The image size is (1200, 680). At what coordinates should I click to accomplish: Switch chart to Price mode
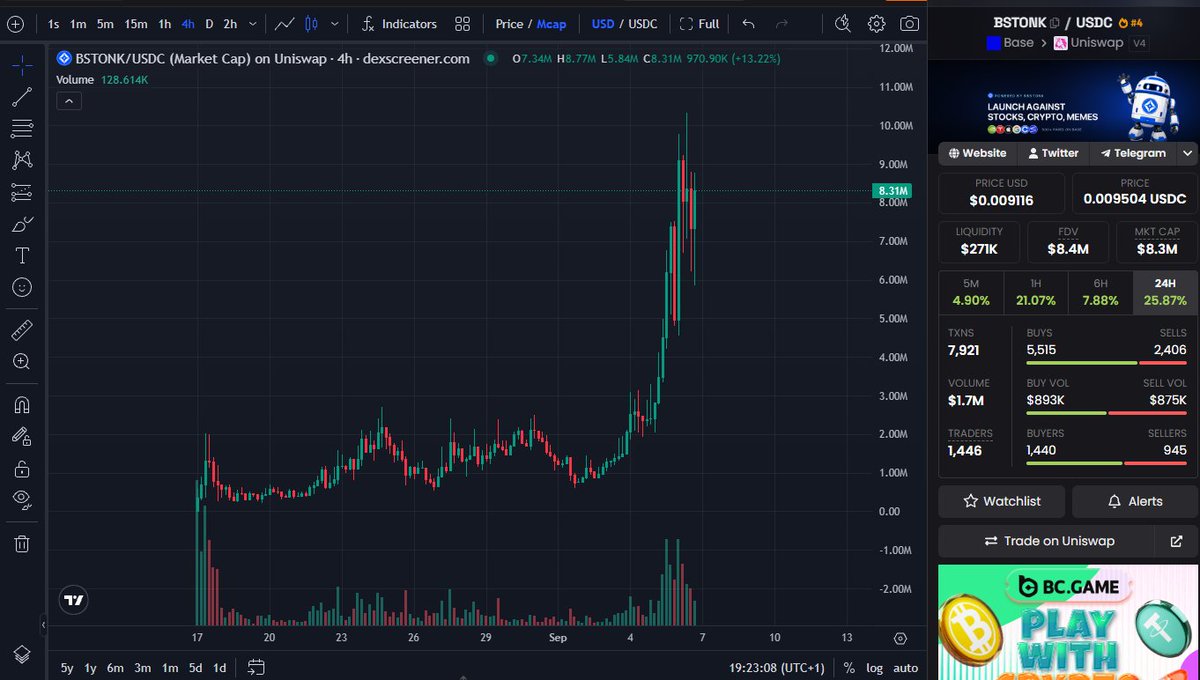(509, 23)
